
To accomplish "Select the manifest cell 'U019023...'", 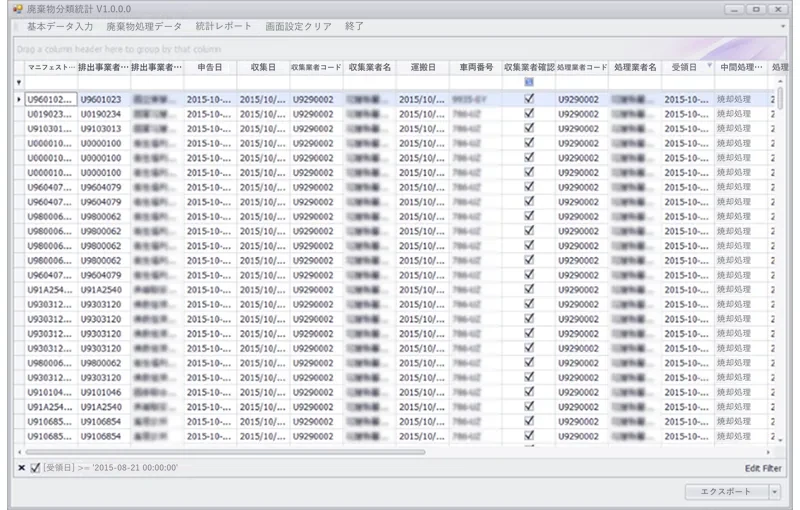I will [51, 114].
